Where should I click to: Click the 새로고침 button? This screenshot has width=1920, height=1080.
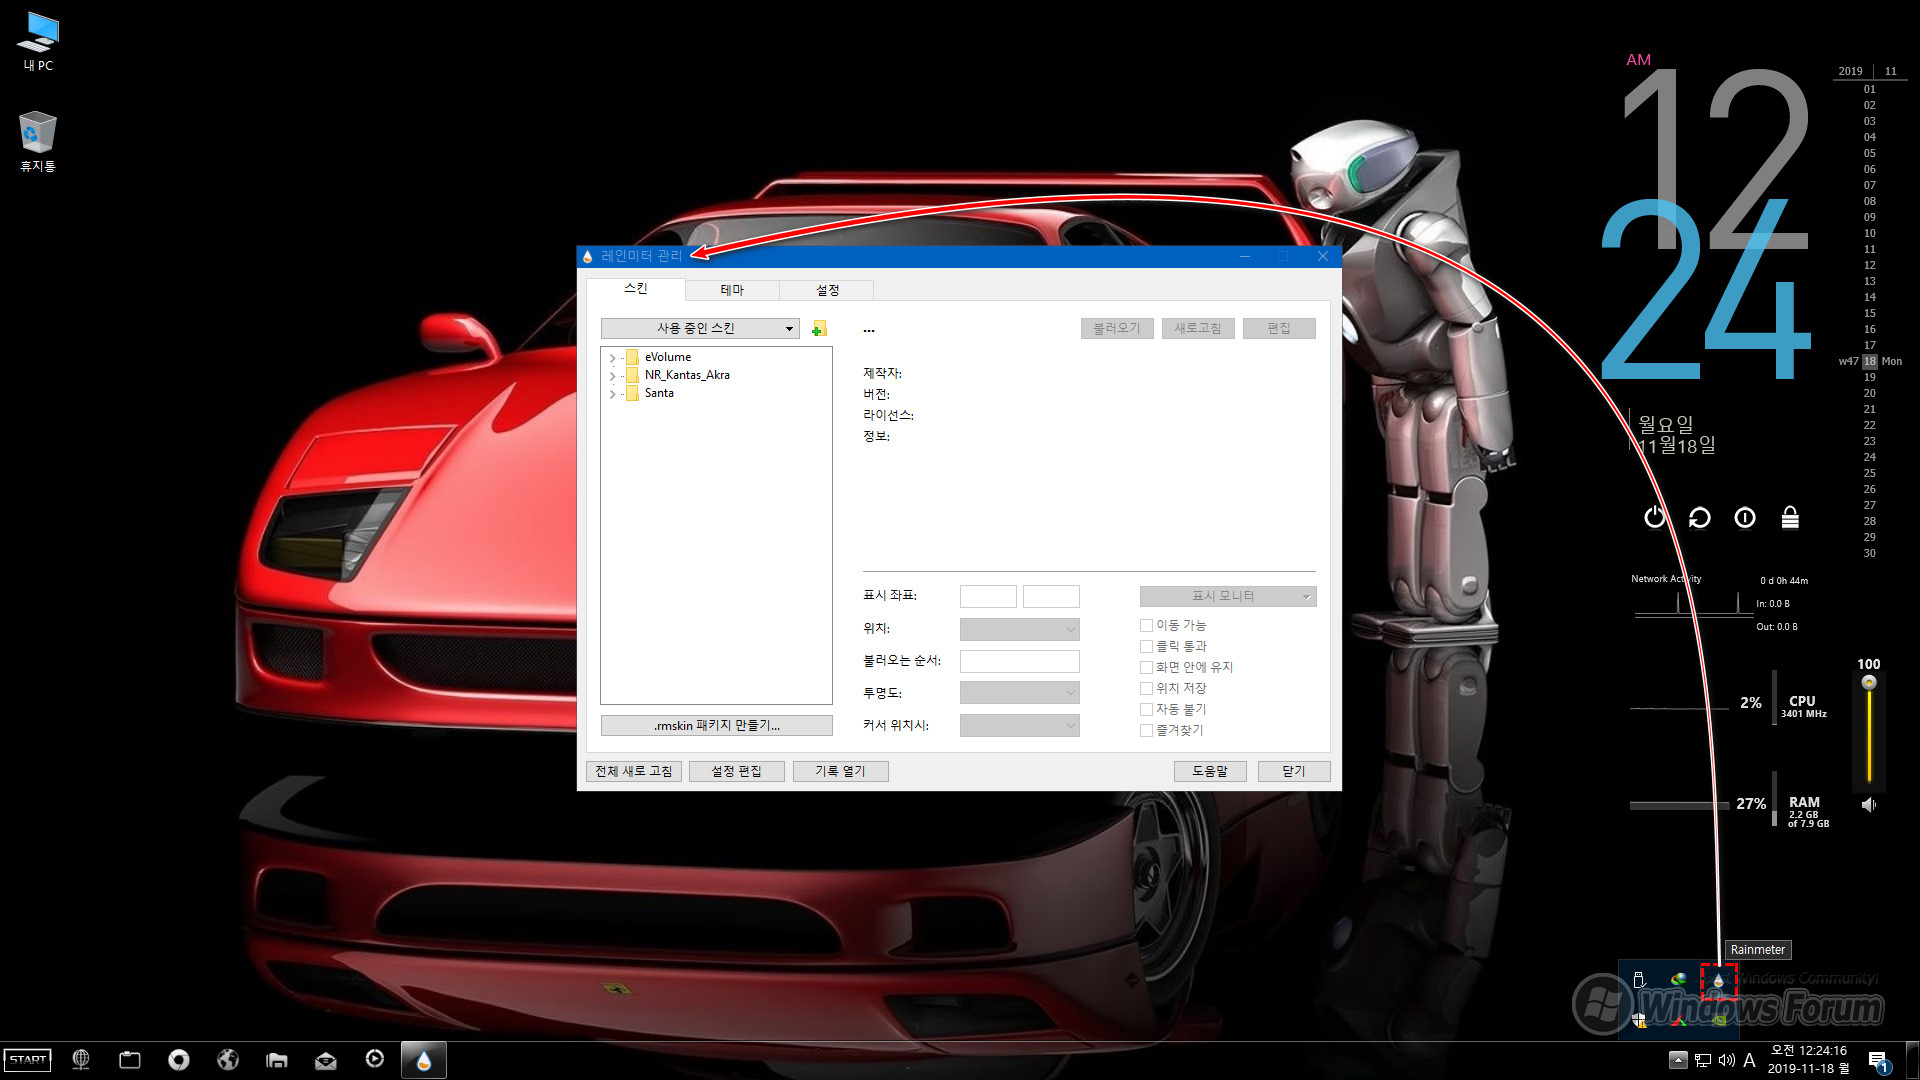(x=1198, y=328)
